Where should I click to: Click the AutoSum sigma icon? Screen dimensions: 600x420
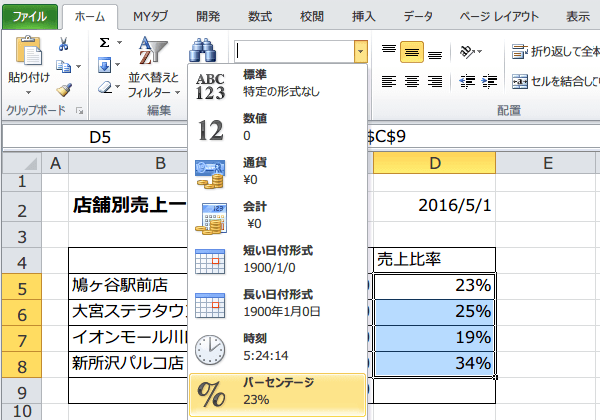pyautogui.click(x=105, y=44)
